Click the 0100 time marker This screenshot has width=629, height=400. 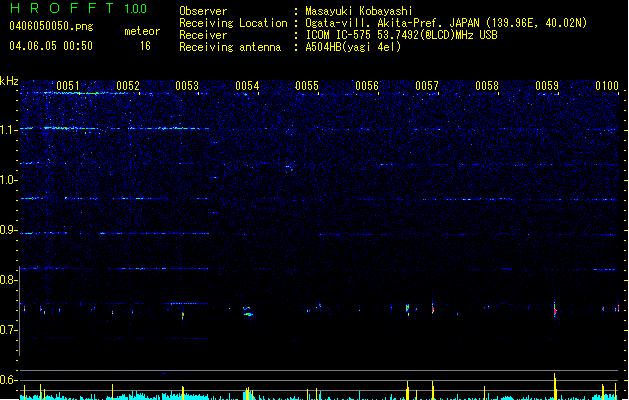tap(607, 85)
